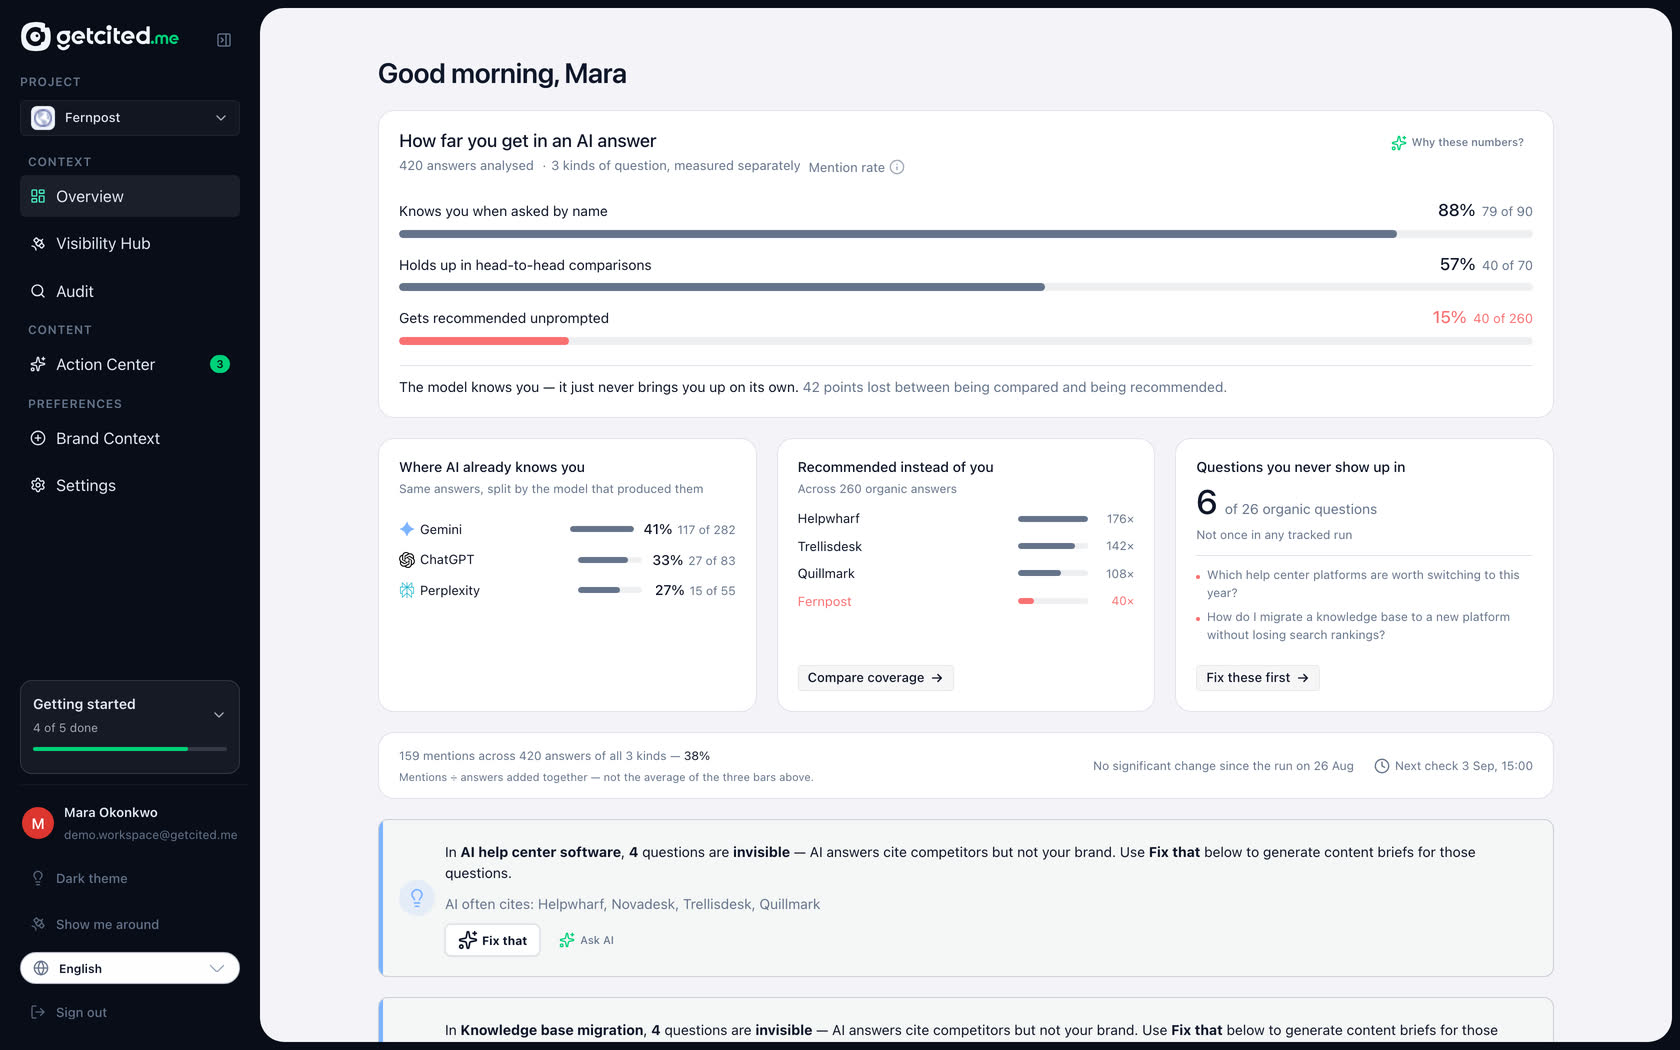
Task: Click the Brand Context plus-circle icon
Action: click(38, 438)
